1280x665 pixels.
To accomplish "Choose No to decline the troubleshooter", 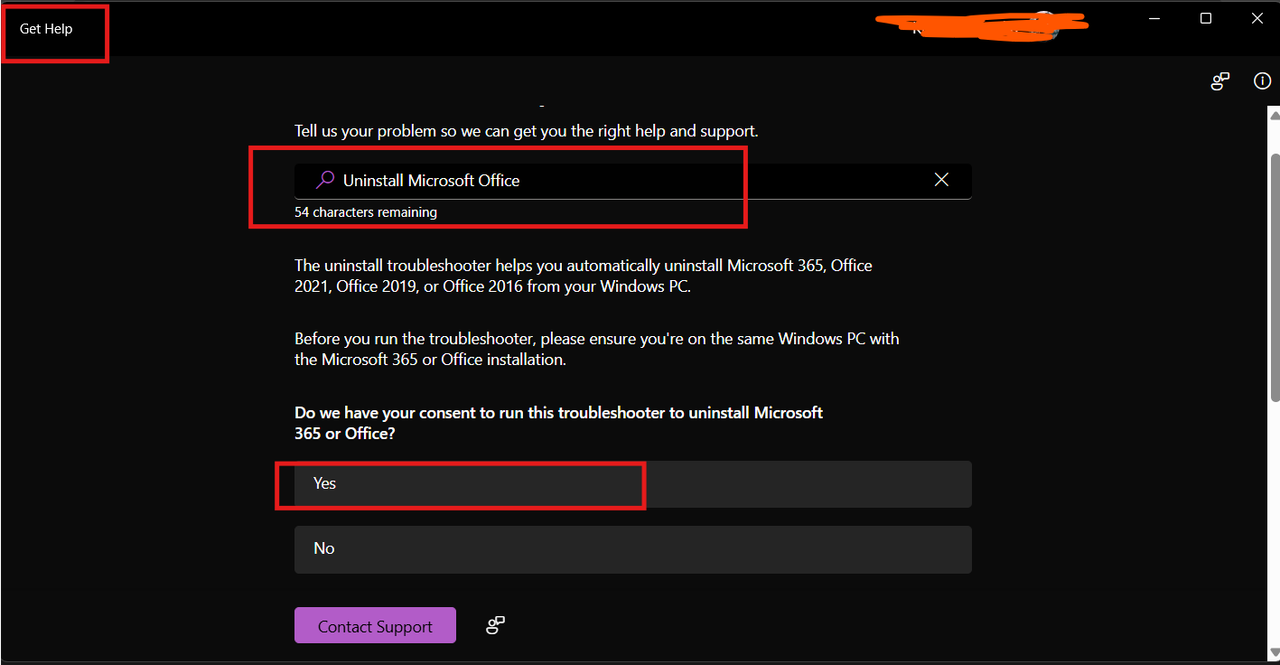I will coord(632,549).
